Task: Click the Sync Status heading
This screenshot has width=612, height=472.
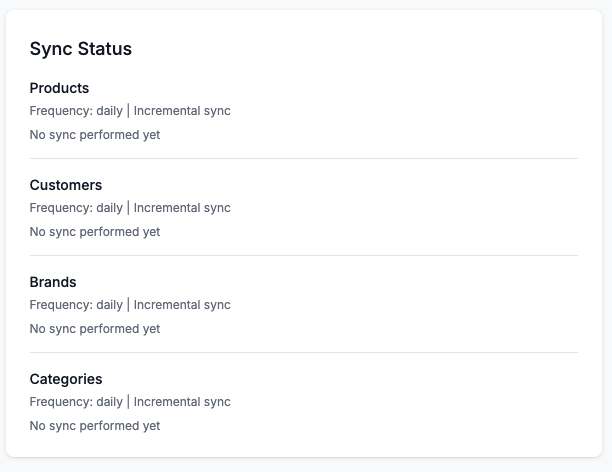Action: tap(81, 49)
